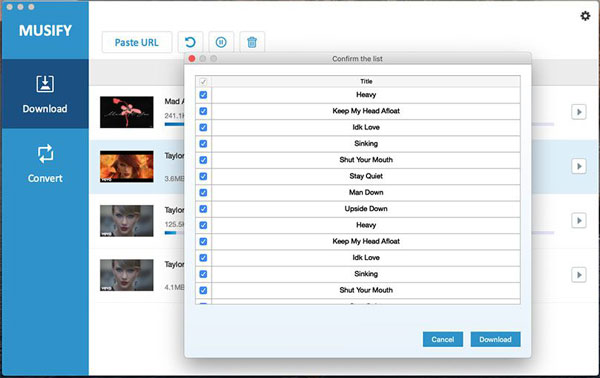Pause all downloads with the pause icon

point(221,42)
